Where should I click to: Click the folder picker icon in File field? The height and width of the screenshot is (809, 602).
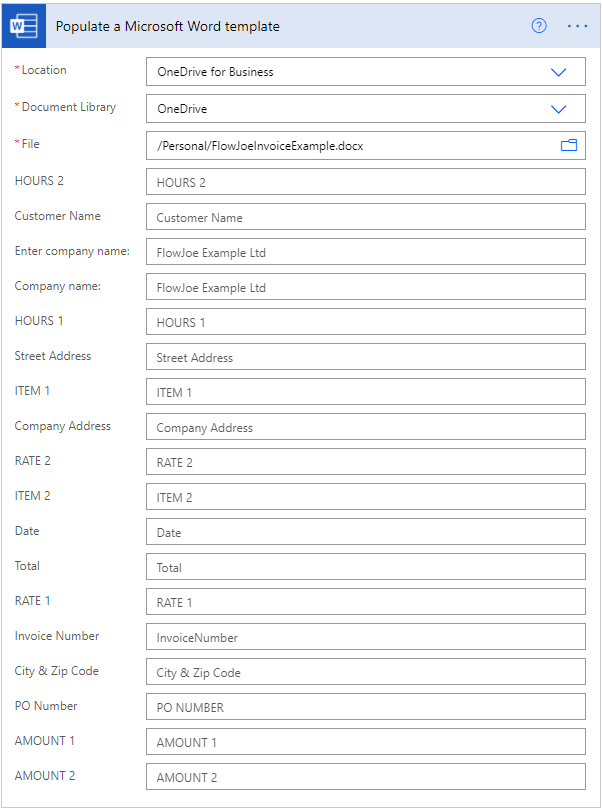pyautogui.click(x=569, y=146)
